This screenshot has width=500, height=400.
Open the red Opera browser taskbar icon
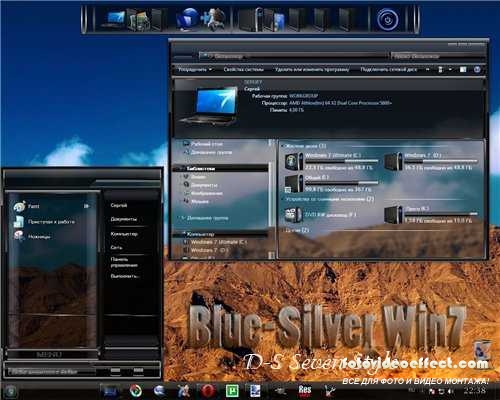208,390
